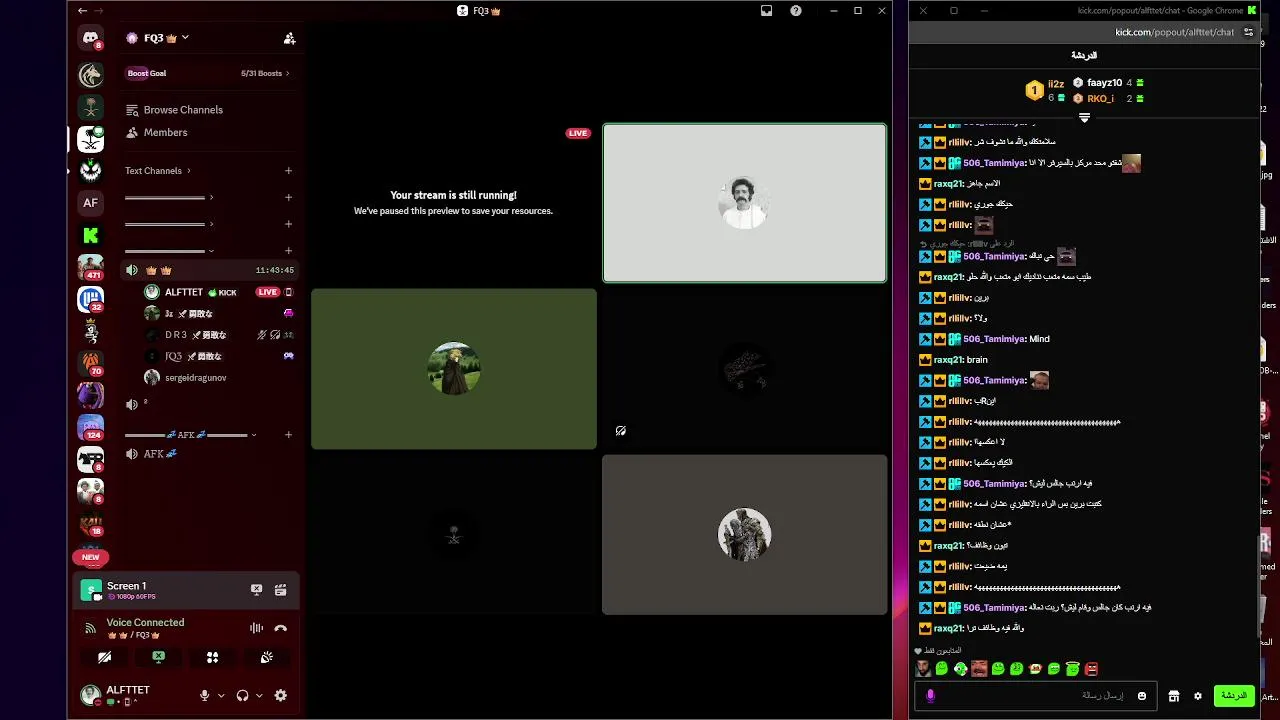Open the soundboard button
Image resolution: width=1280 pixels, height=720 pixels.
[266, 657]
